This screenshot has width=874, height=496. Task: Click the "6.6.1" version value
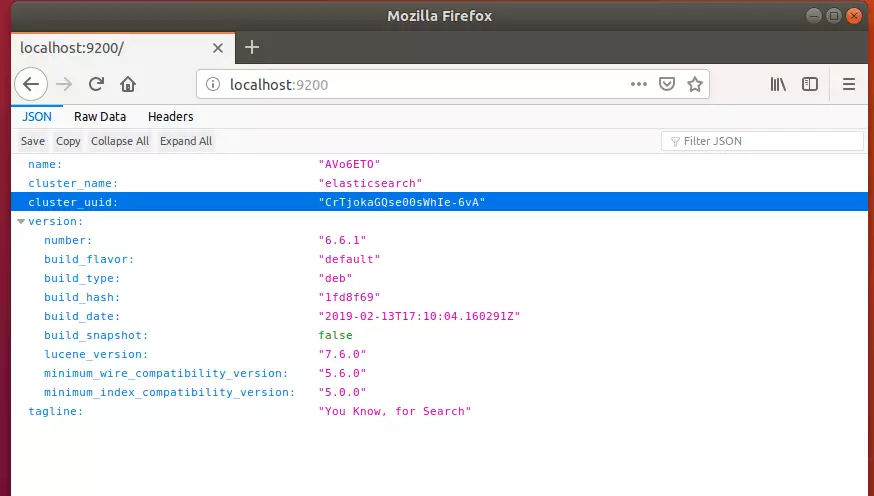342,240
